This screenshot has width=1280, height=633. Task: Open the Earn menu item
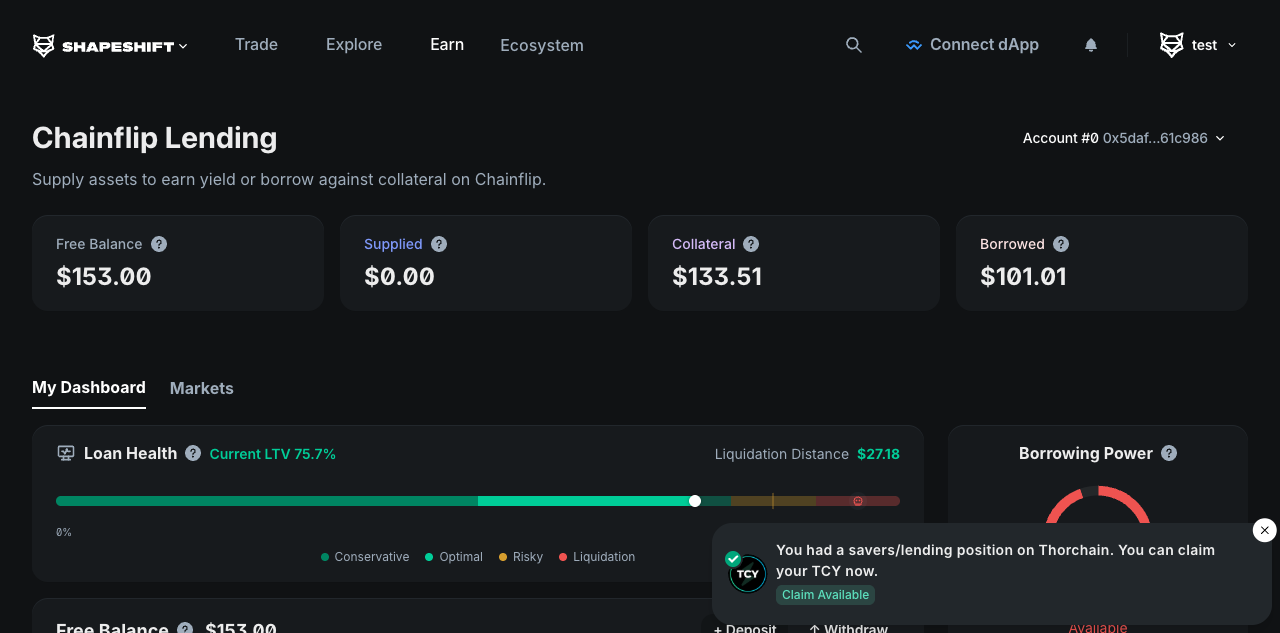446,44
